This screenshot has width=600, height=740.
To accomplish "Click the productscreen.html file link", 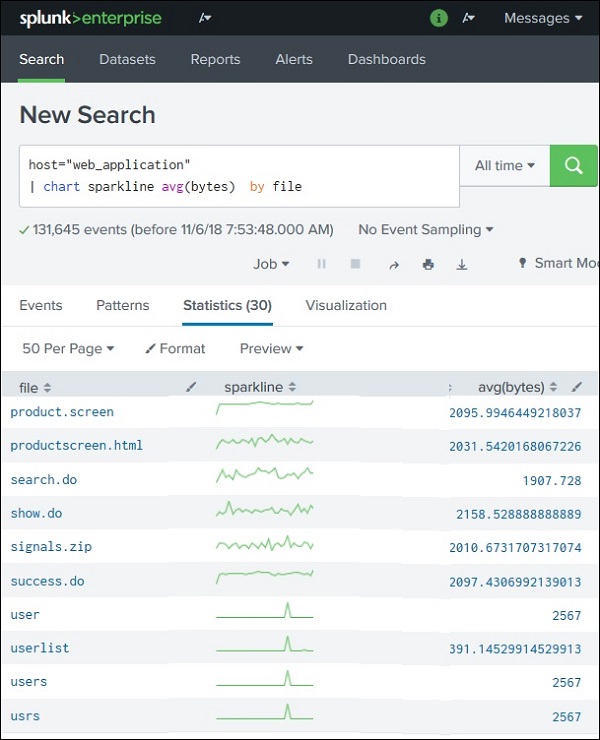I will coord(77,446).
